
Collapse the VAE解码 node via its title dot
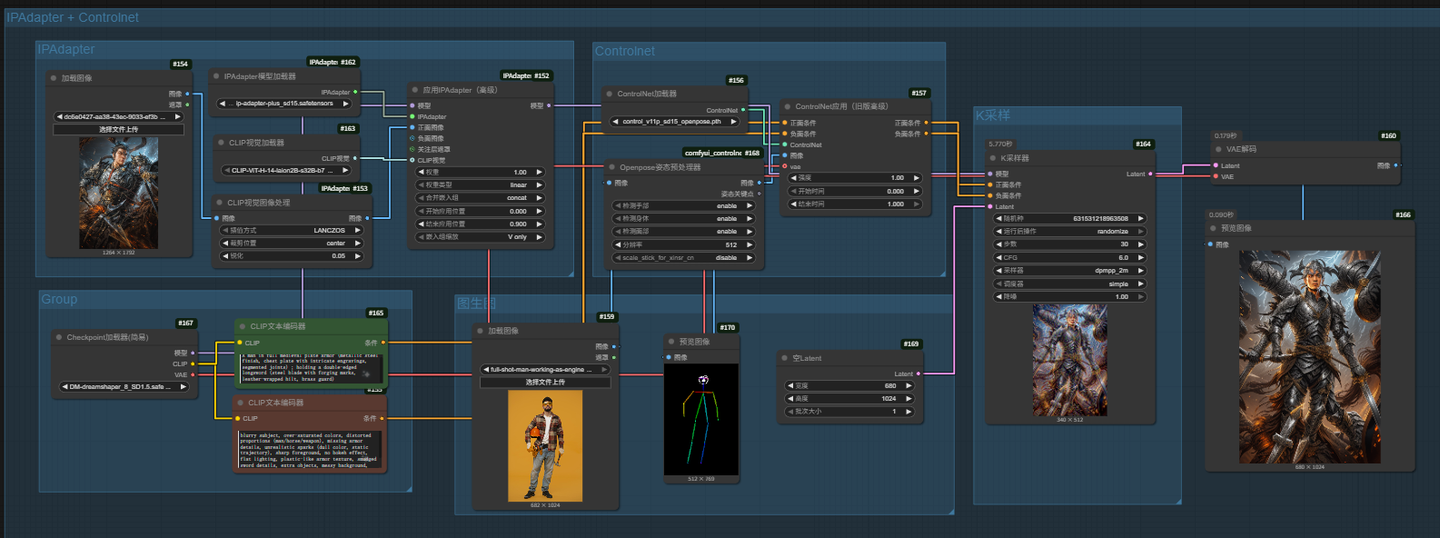(x=1217, y=150)
